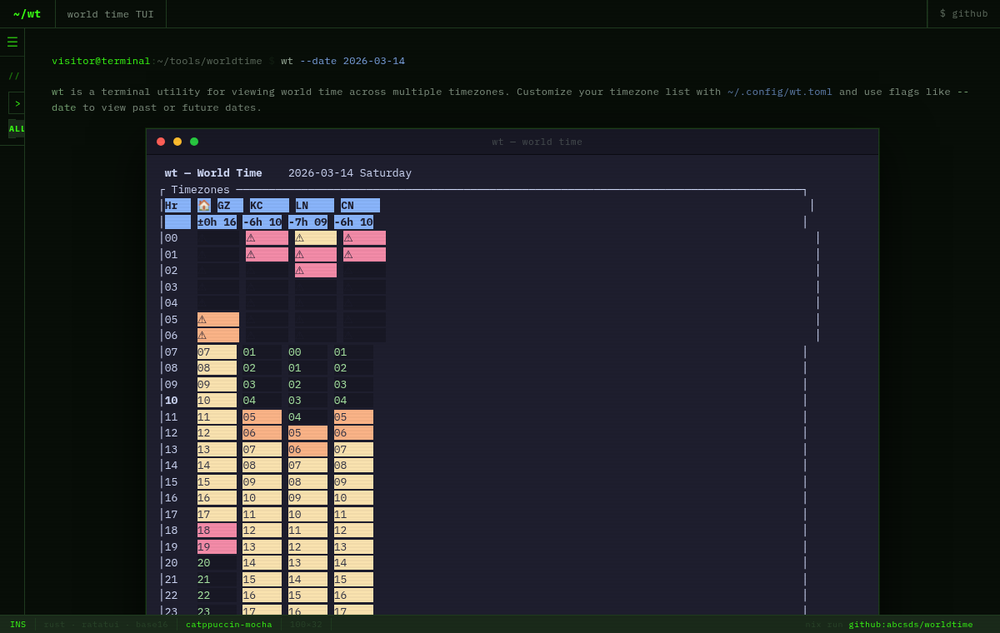
Task: Click the warning icon in GZ row 05
Action: click(x=202, y=319)
